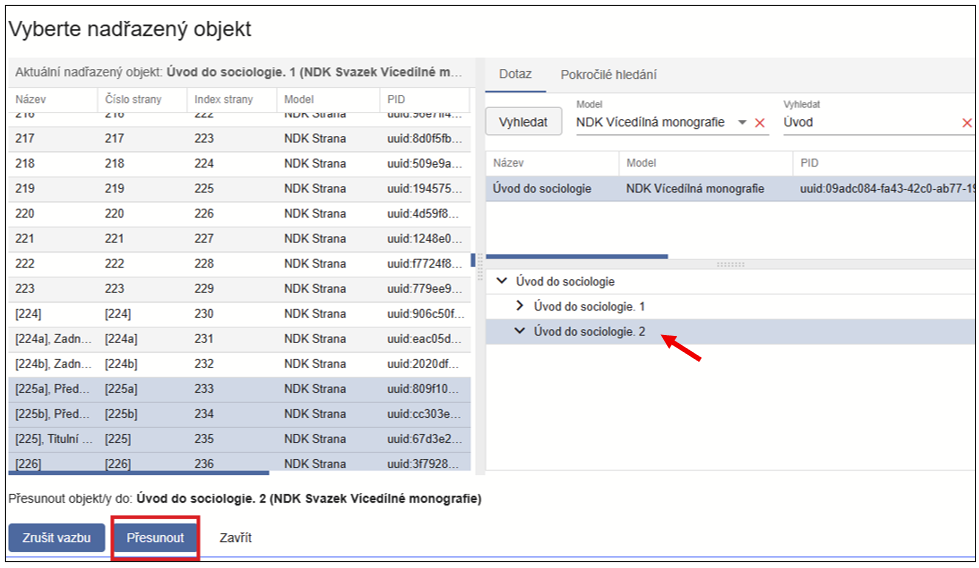Open the Model dropdown arrow
This screenshot has height=568, width=979.
(742, 123)
